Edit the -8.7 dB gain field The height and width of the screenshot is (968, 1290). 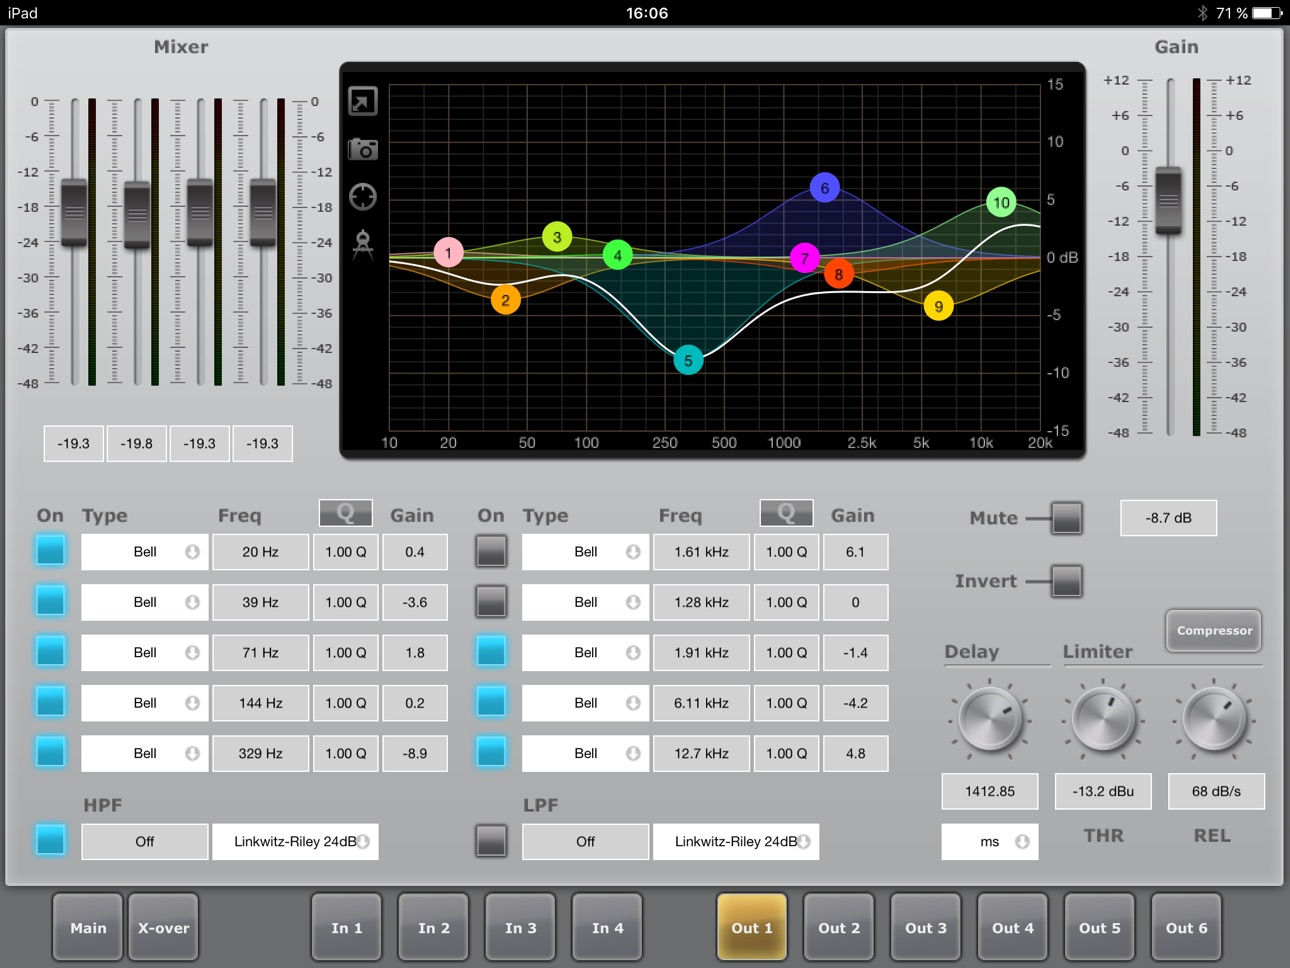click(x=1169, y=518)
